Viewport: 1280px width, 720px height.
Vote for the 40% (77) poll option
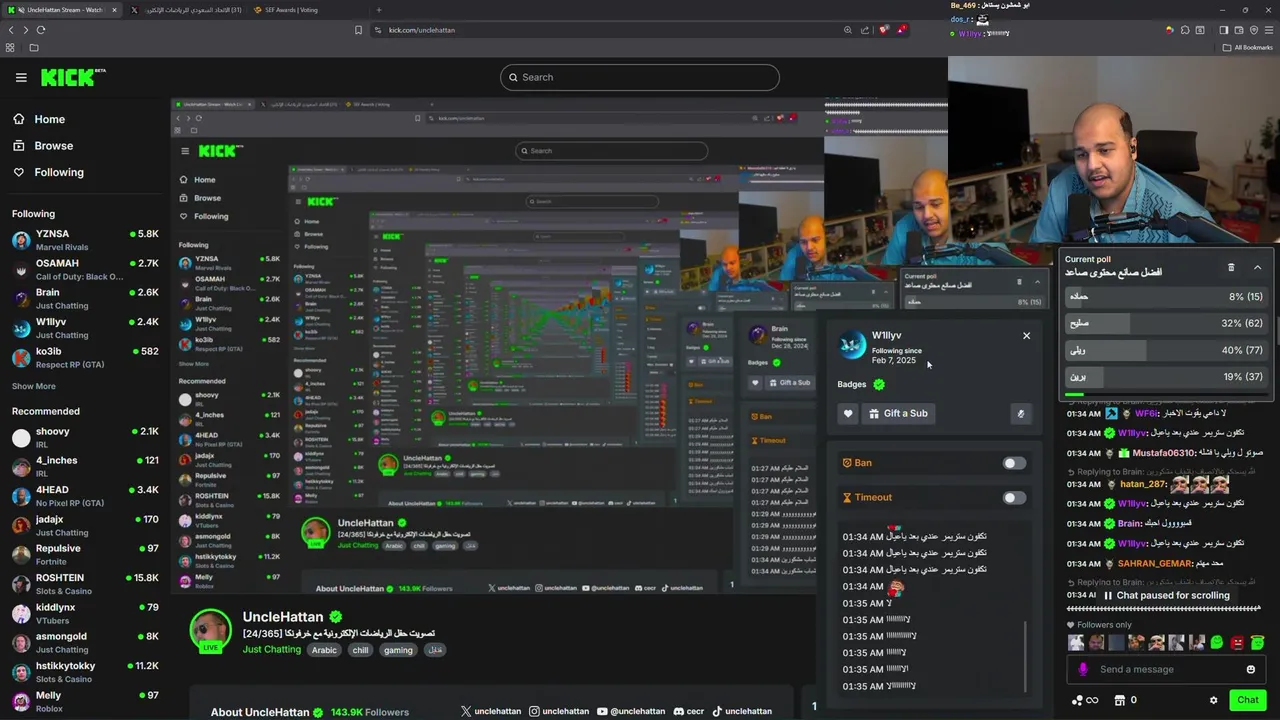[1166, 350]
